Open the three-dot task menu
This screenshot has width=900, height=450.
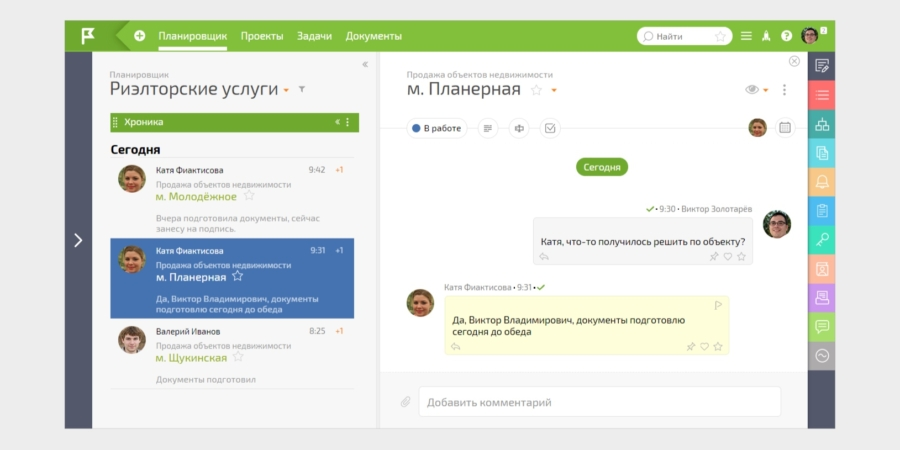point(784,90)
